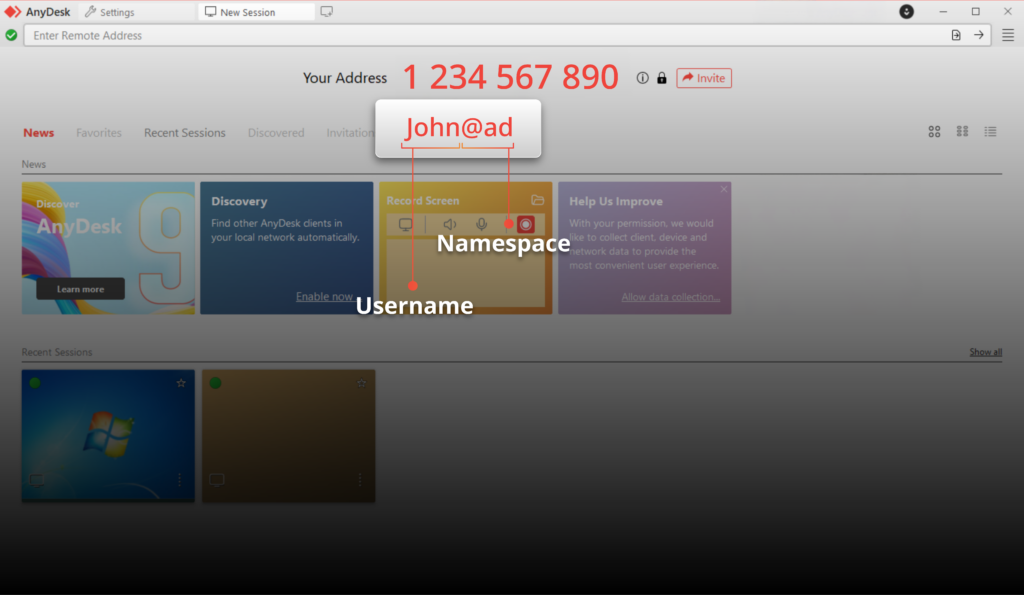Open options menu on second session tile
The height and width of the screenshot is (595, 1024).
[360, 480]
